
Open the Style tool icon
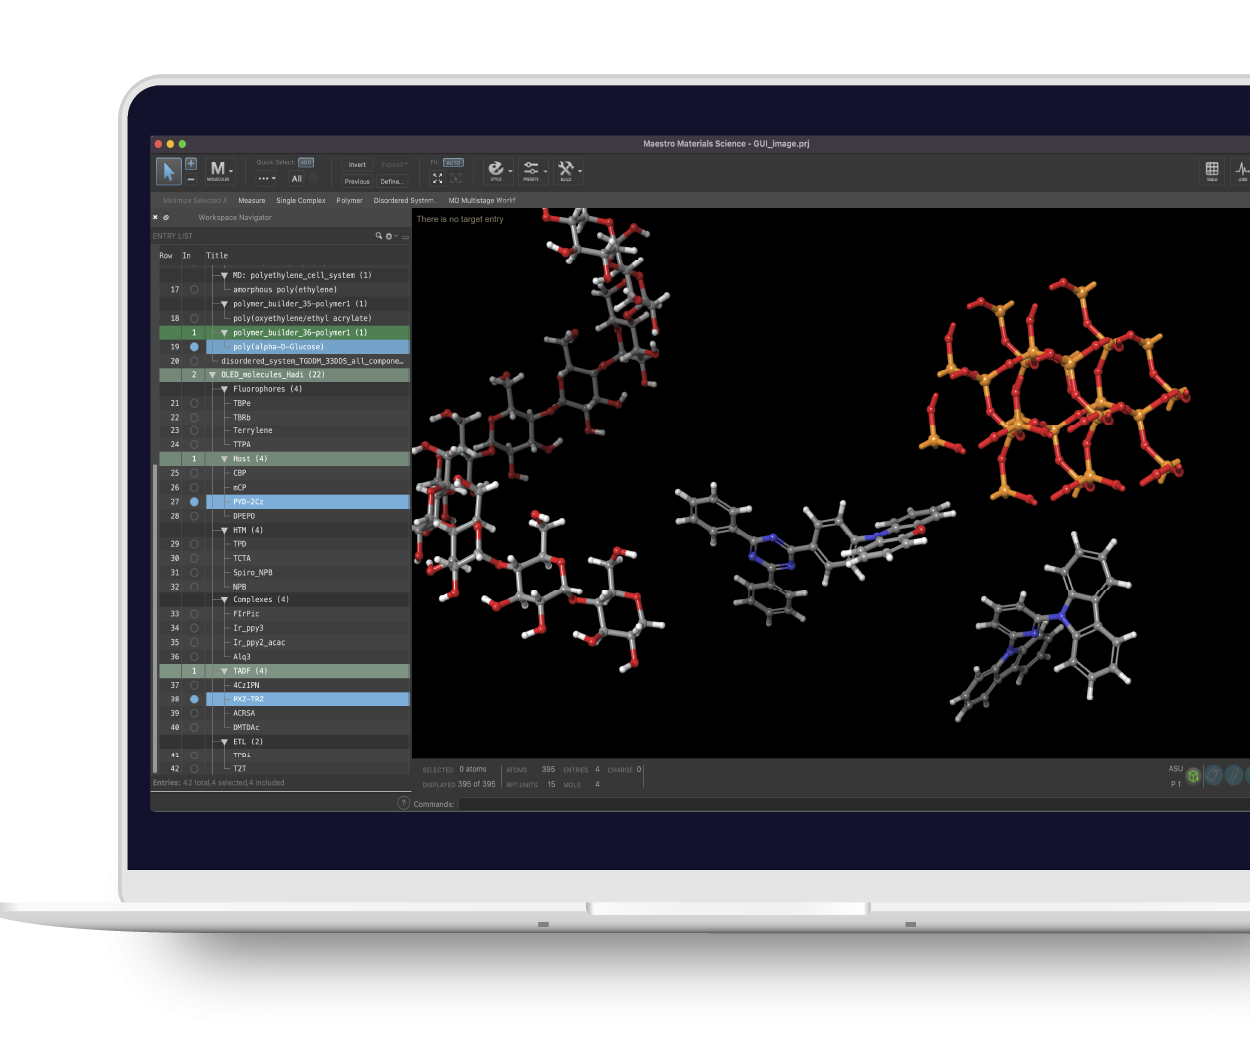click(496, 170)
